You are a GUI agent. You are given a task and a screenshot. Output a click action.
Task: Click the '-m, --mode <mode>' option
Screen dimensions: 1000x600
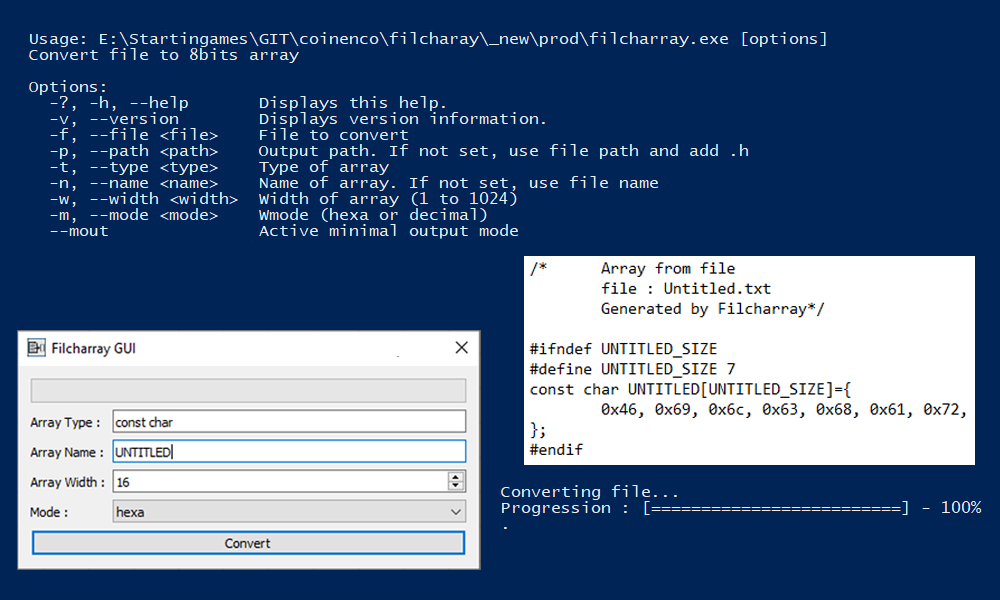tap(134, 215)
